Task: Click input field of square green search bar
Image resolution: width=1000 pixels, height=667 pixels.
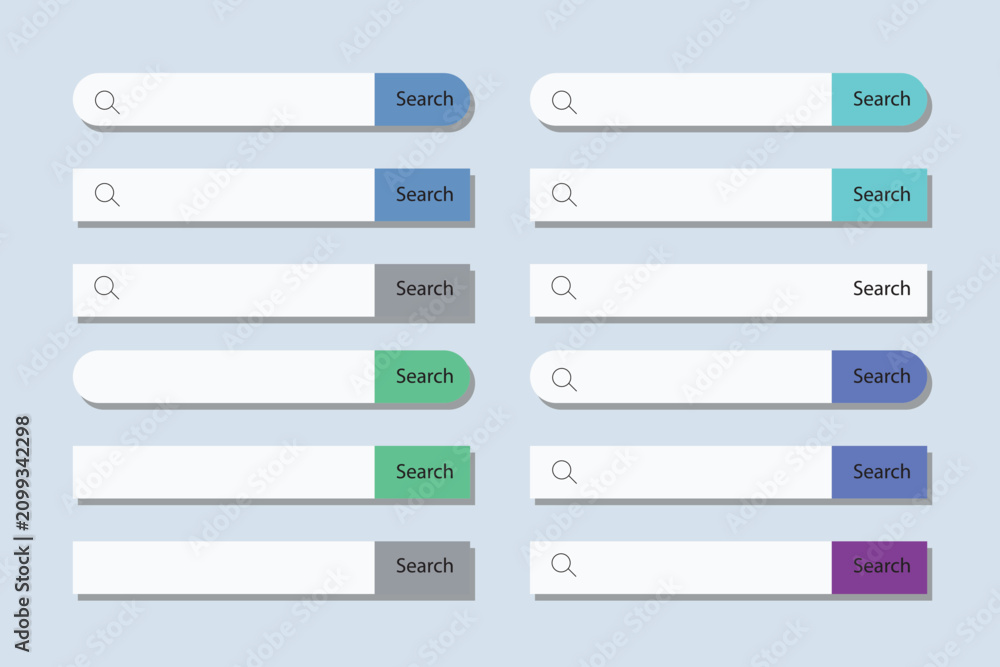Action: 224,472
